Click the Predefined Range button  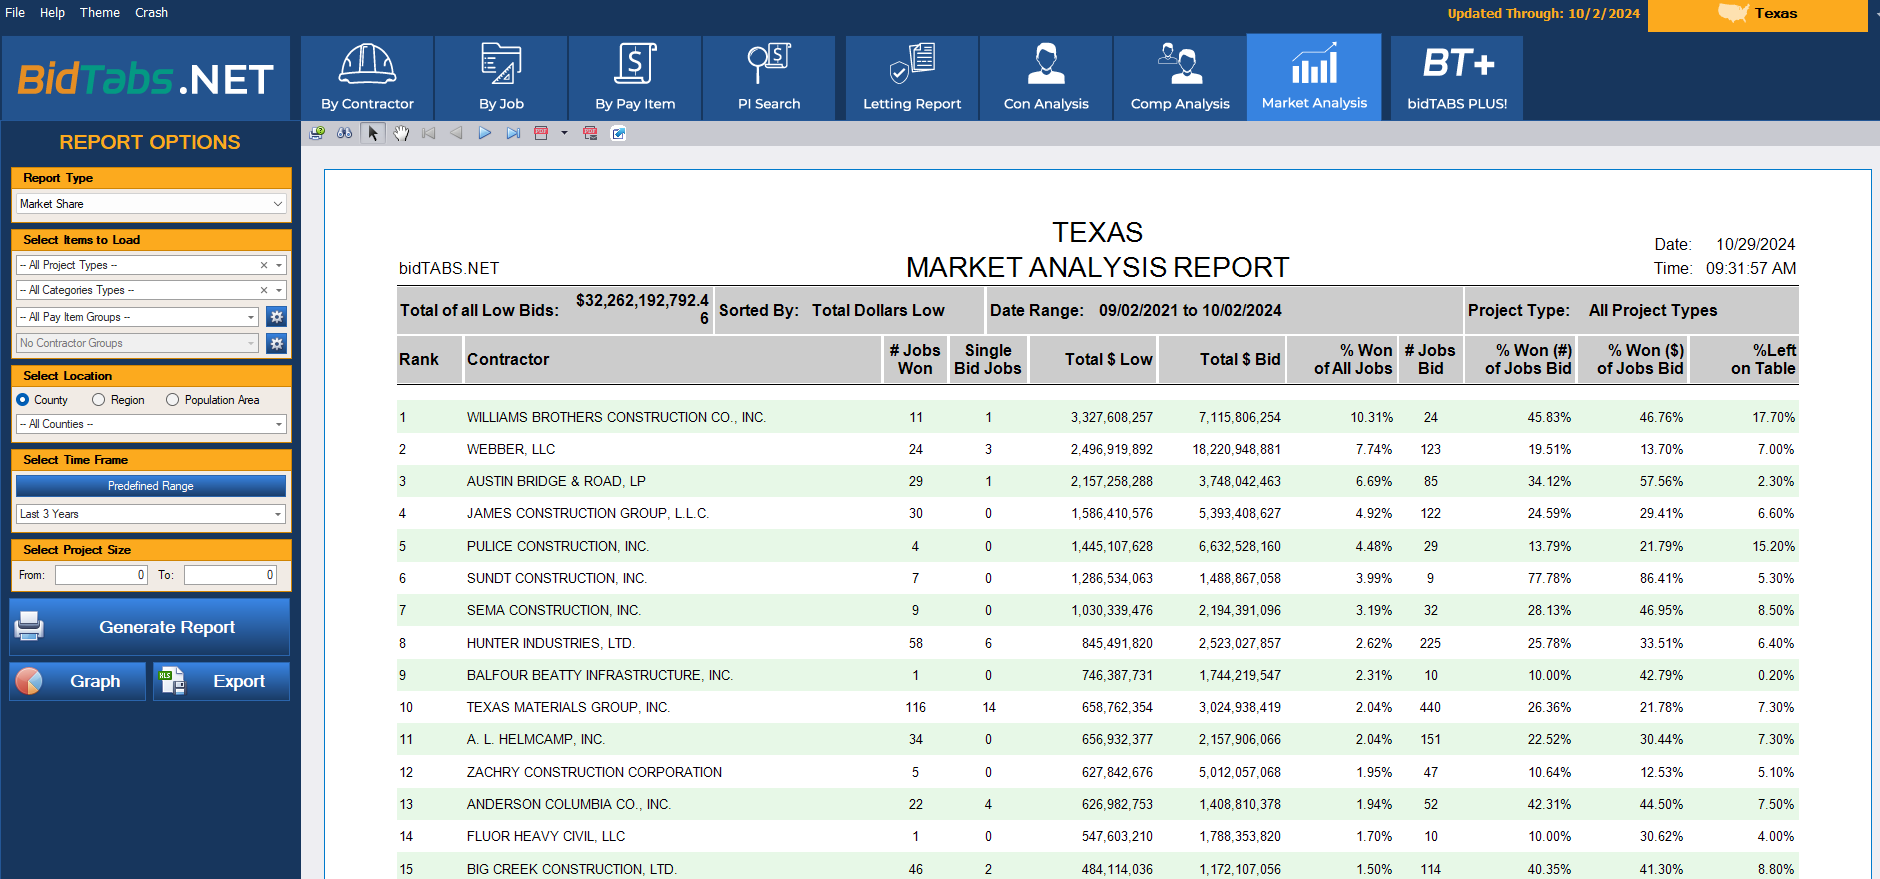[x=151, y=486]
